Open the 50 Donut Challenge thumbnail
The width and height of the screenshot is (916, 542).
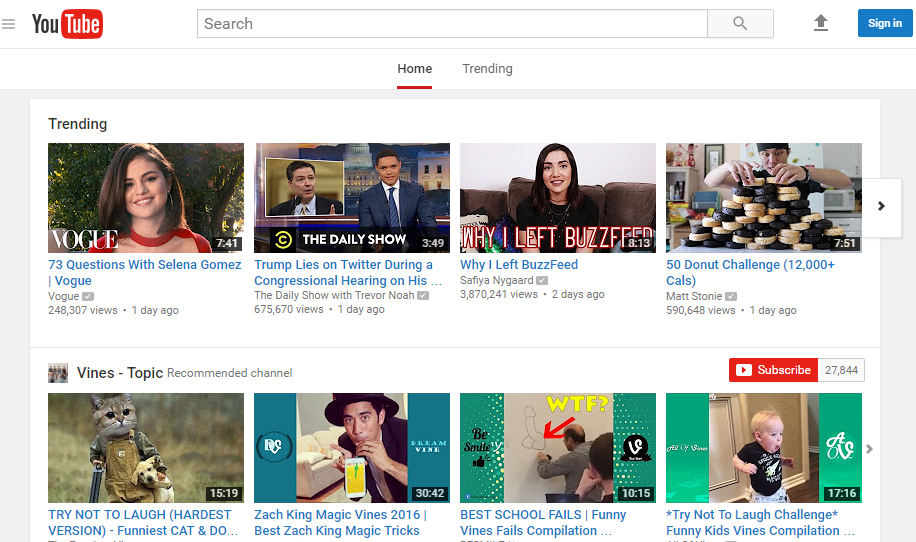(x=764, y=198)
